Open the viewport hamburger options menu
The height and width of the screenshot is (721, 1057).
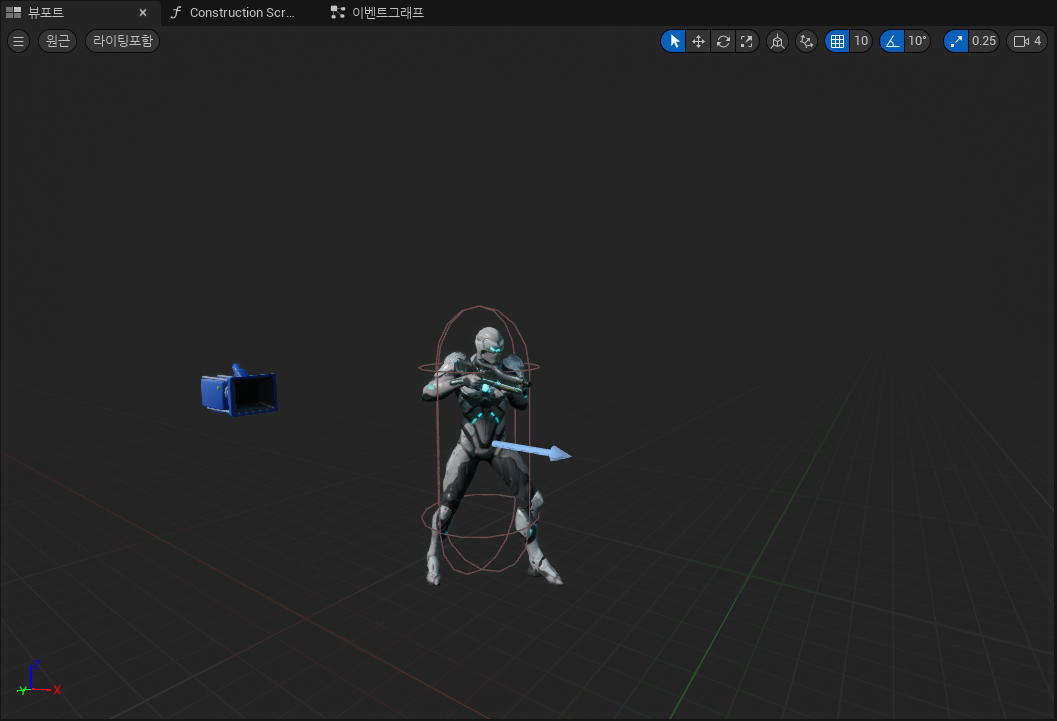pyautogui.click(x=18, y=41)
